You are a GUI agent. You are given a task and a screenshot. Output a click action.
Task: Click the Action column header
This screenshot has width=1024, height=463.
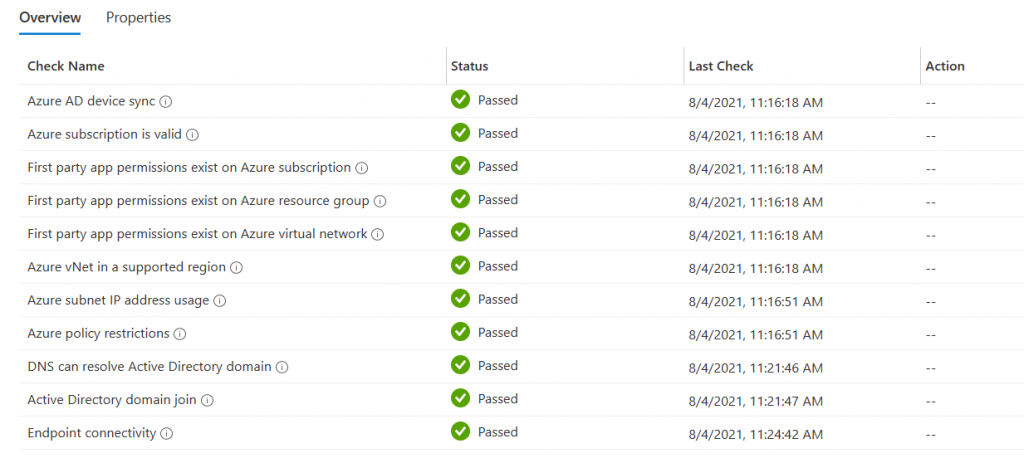tap(945, 66)
